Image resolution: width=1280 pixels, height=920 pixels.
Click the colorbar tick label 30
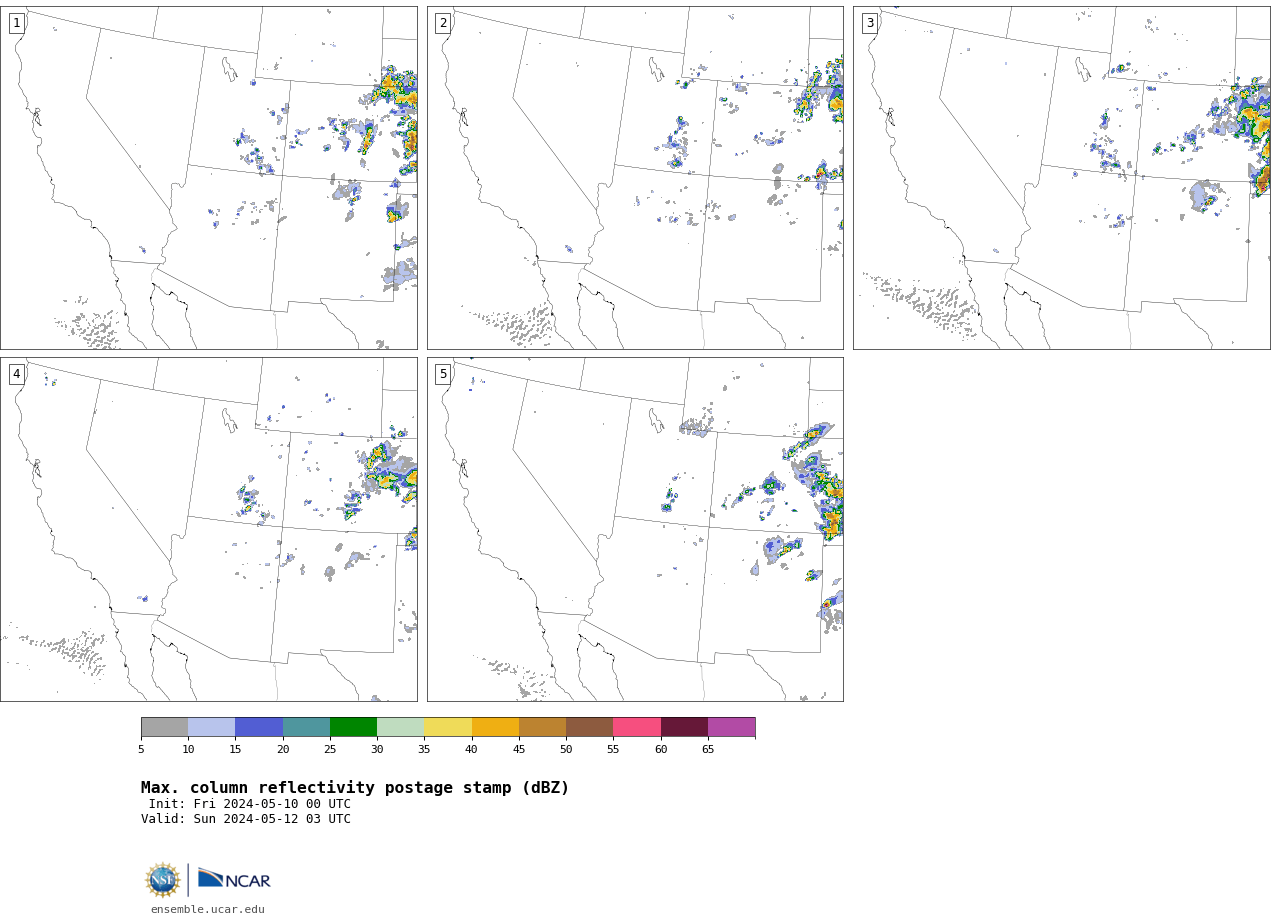point(377,749)
